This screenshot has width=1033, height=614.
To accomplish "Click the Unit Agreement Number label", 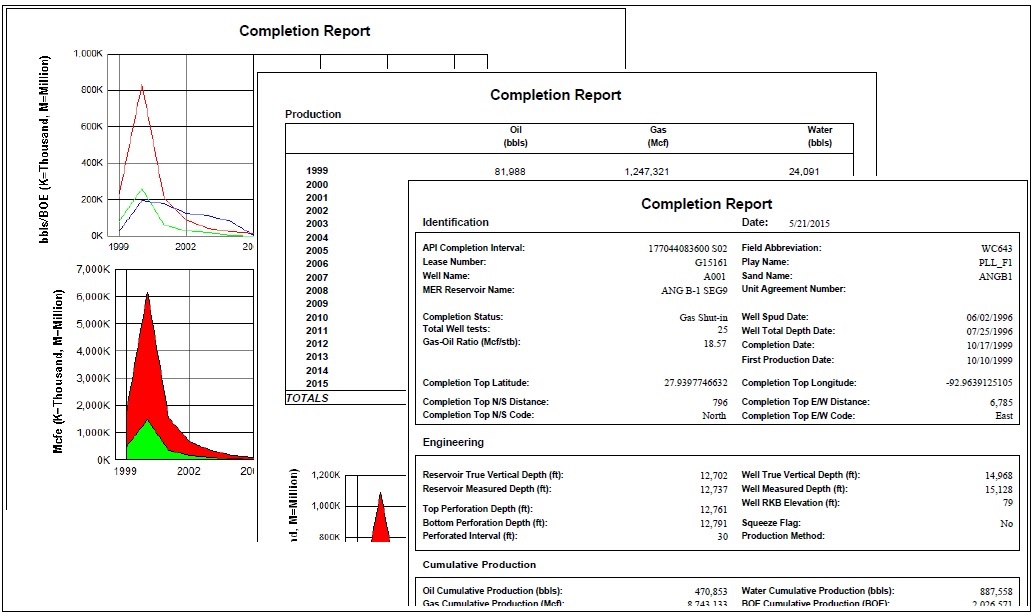I will click(x=794, y=289).
